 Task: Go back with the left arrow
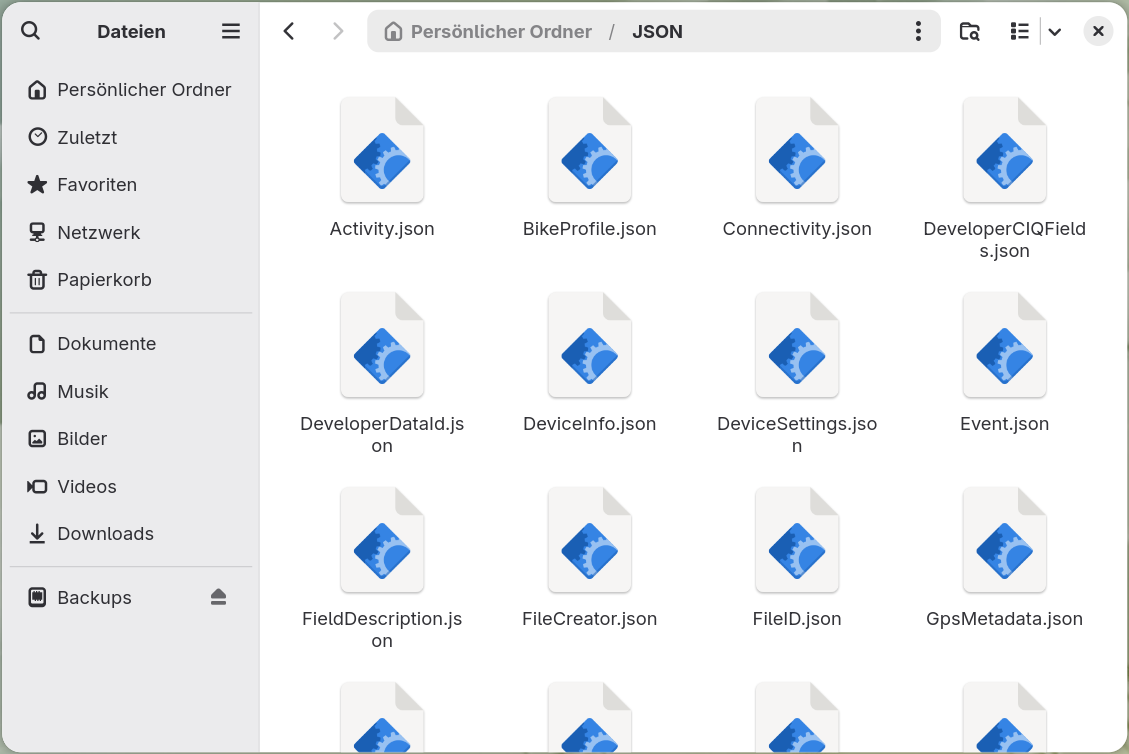point(289,31)
